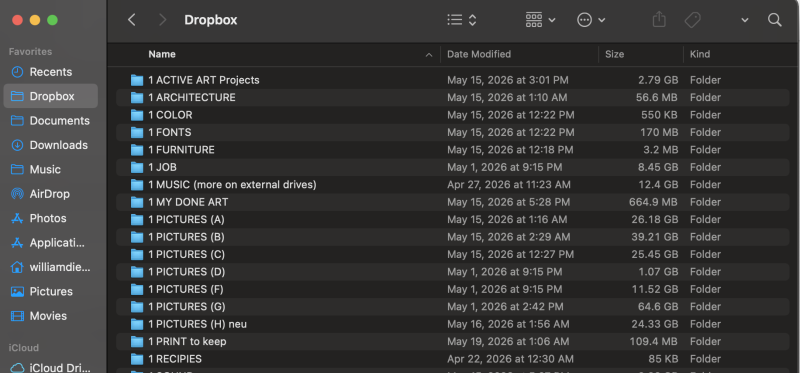800x373 pixels.
Task: Toggle the Name sort direction arrow
Action: point(429,55)
